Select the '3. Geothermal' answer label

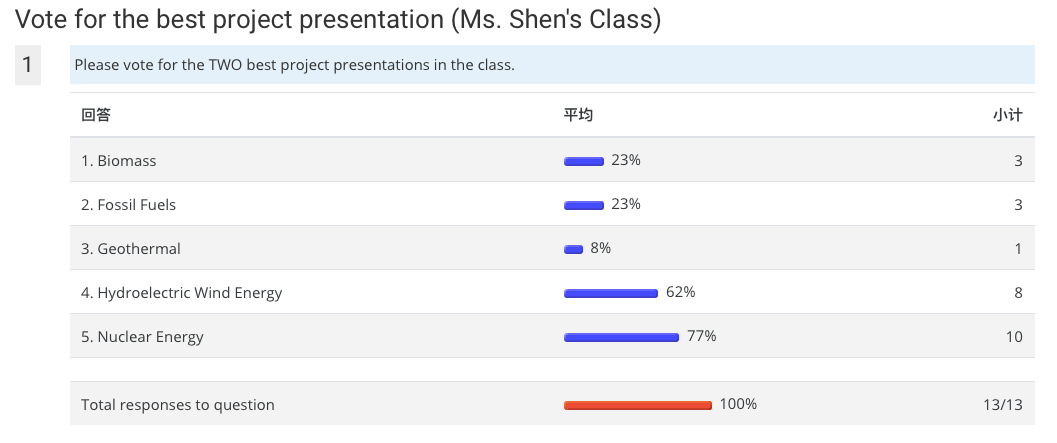[131, 249]
